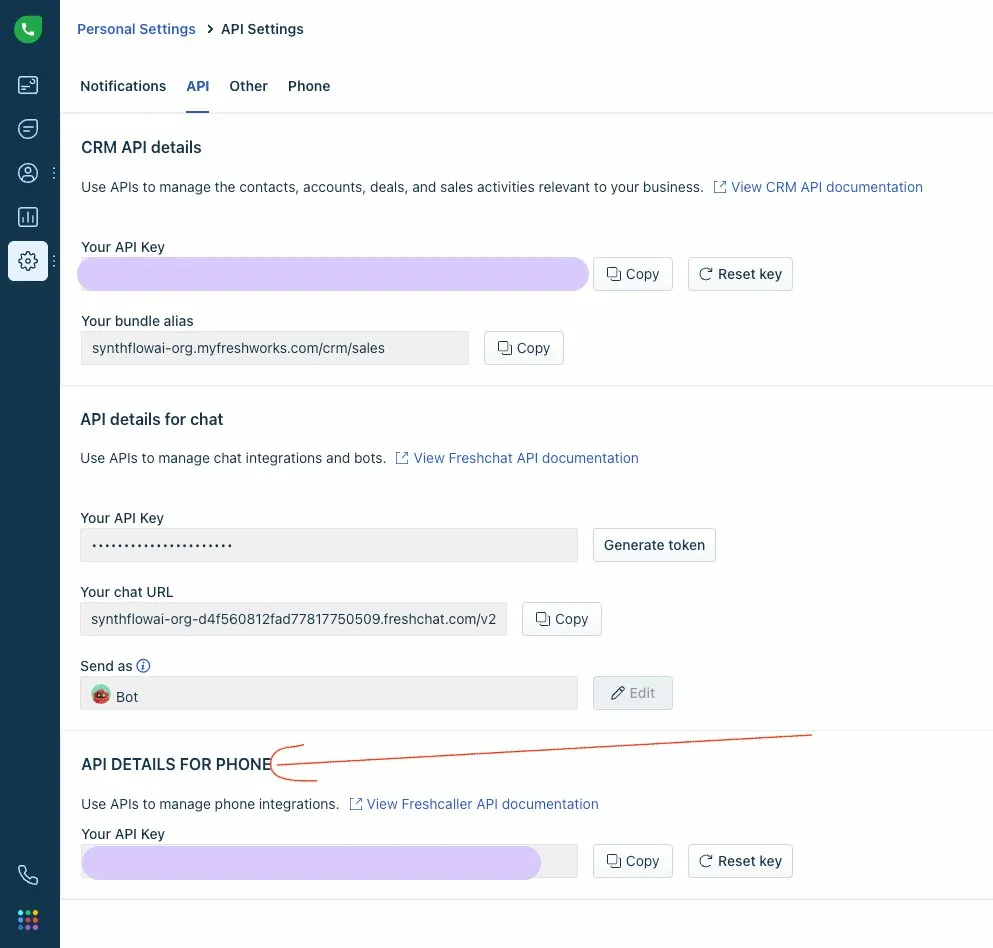993x948 pixels.
Task: Edit the Send as setting
Action: click(633, 693)
